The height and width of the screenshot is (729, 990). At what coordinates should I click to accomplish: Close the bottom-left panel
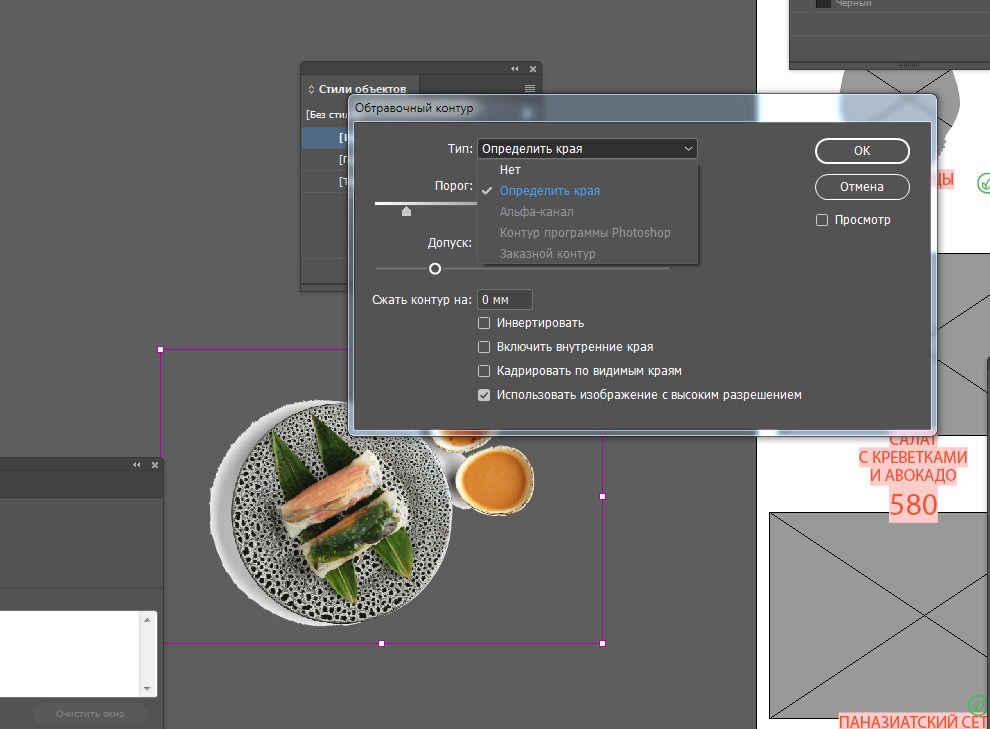pos(155,465)
